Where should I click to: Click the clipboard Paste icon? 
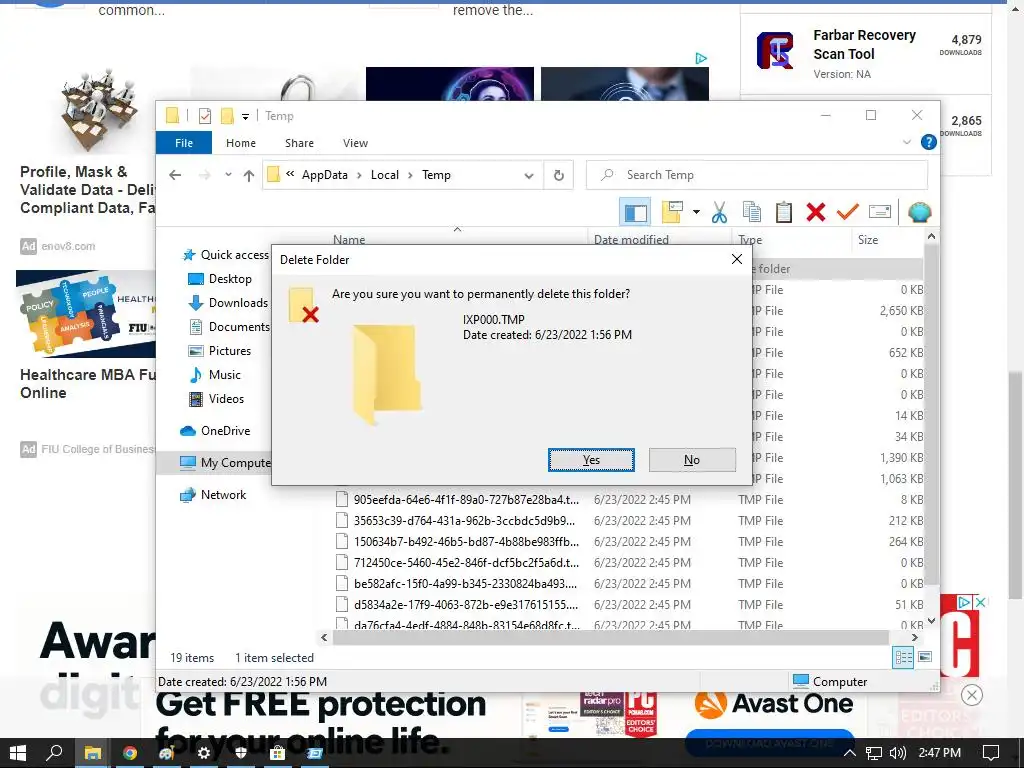[784, 212]
